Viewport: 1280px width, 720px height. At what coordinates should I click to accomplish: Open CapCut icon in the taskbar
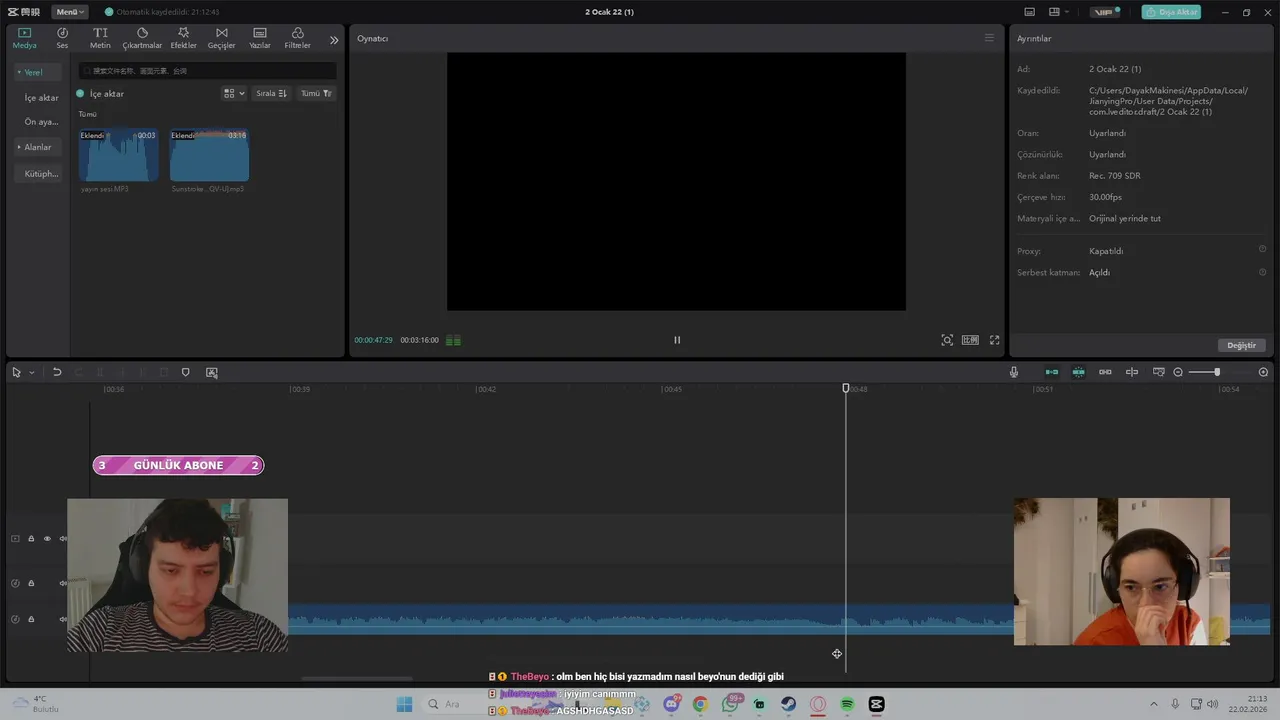(877, 705)
